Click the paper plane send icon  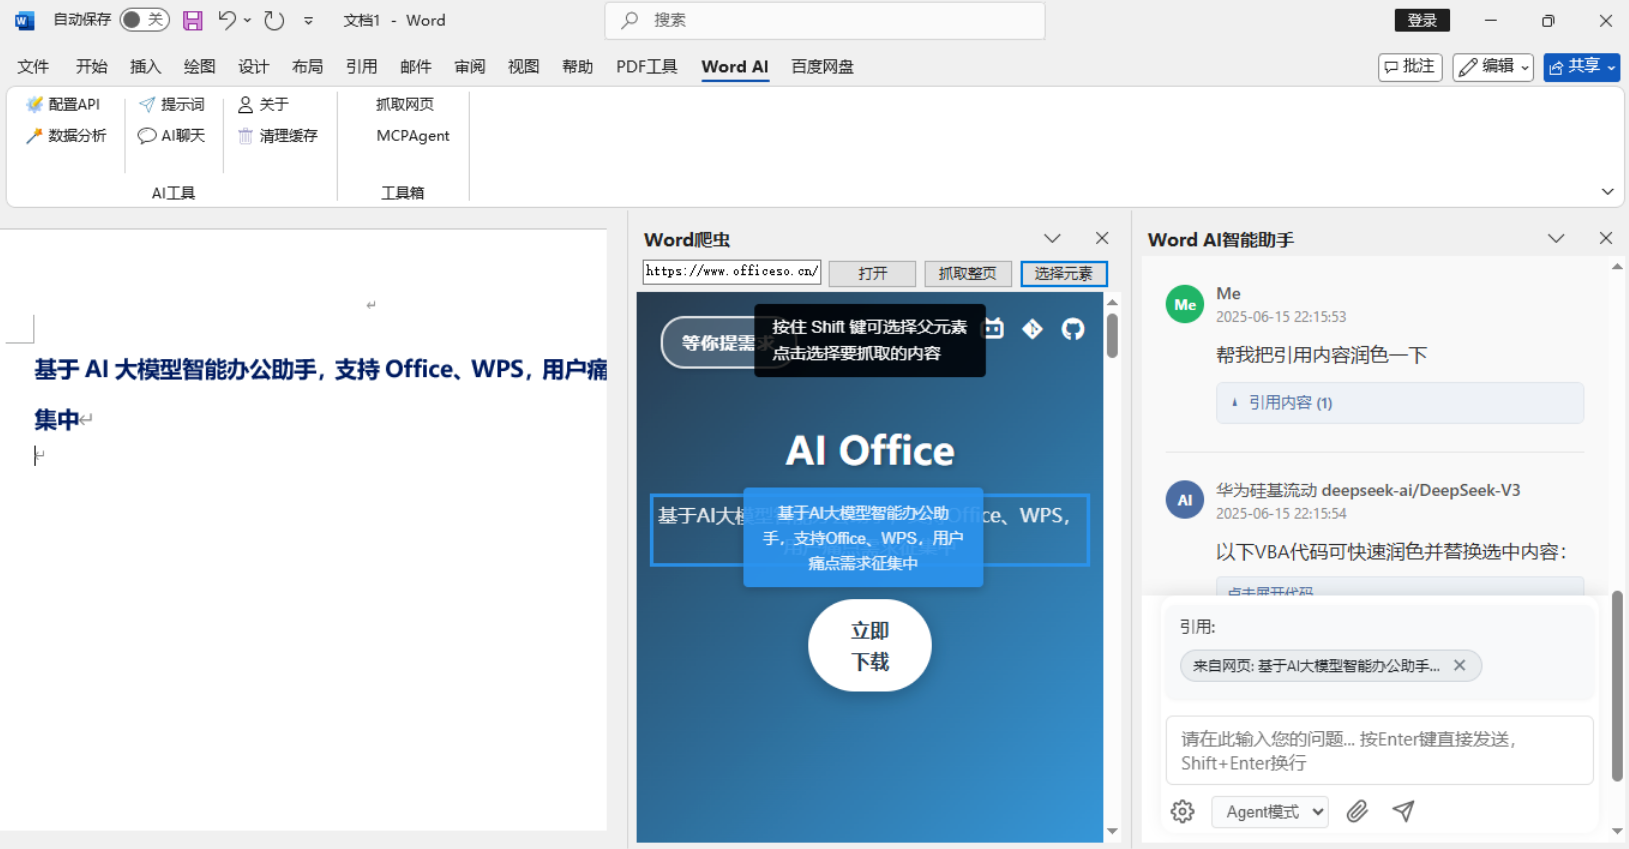[1404, 811]
